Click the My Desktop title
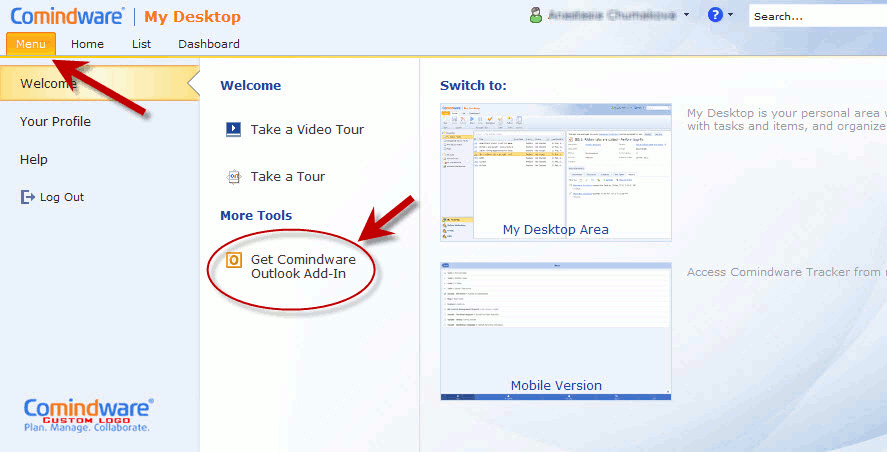887x452 pixels. tap(192, 17)
